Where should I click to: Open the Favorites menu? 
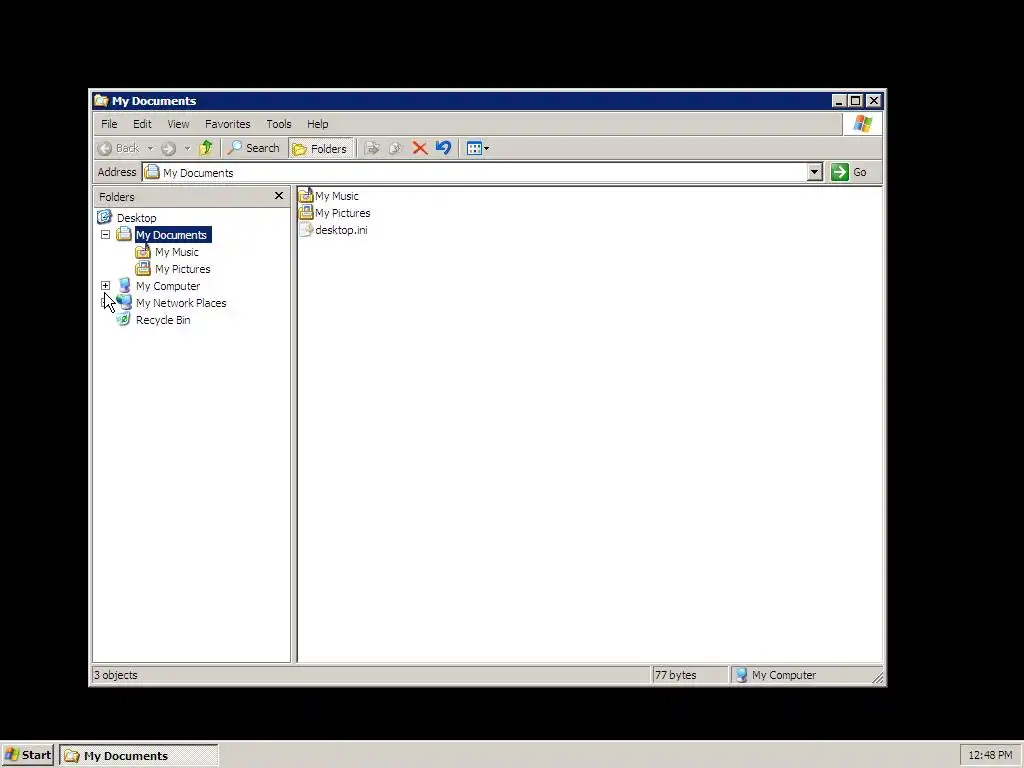tap(227, 124)
